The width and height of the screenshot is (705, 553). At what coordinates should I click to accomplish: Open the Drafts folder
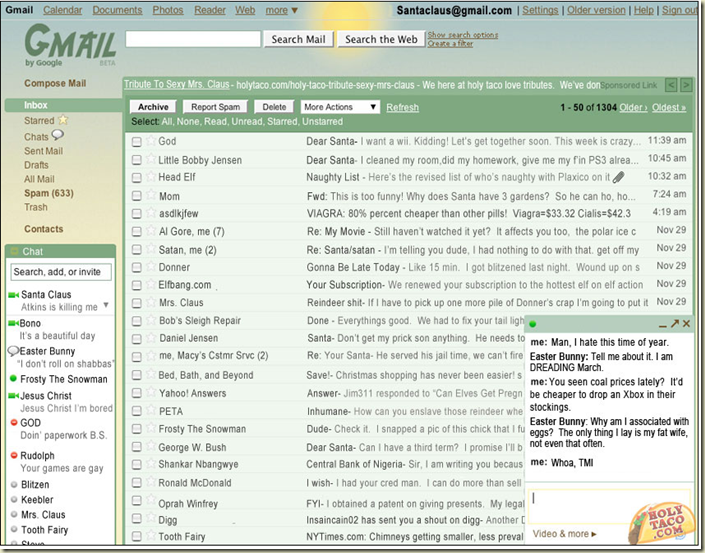(36, 165)
